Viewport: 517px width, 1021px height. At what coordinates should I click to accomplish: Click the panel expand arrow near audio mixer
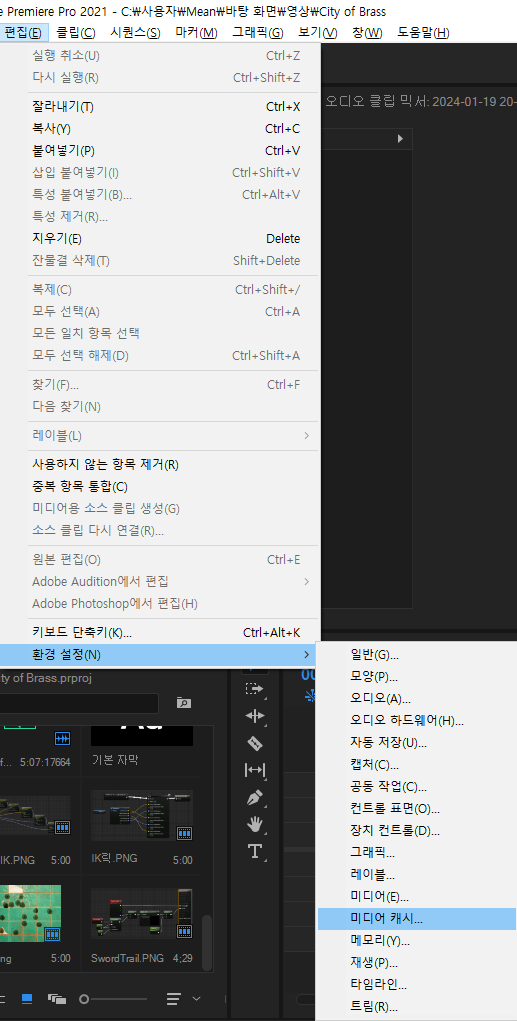click(x=400, y=139)
